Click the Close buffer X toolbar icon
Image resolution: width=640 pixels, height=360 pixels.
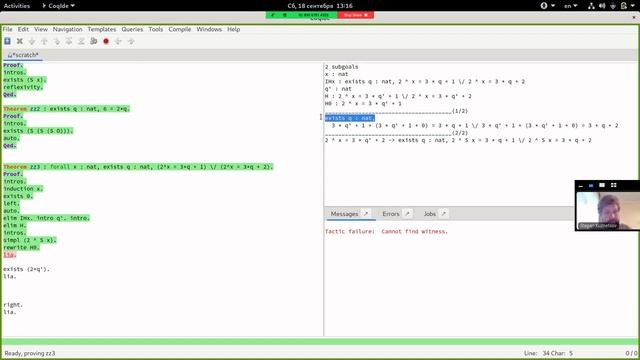(x=20, y=41)
